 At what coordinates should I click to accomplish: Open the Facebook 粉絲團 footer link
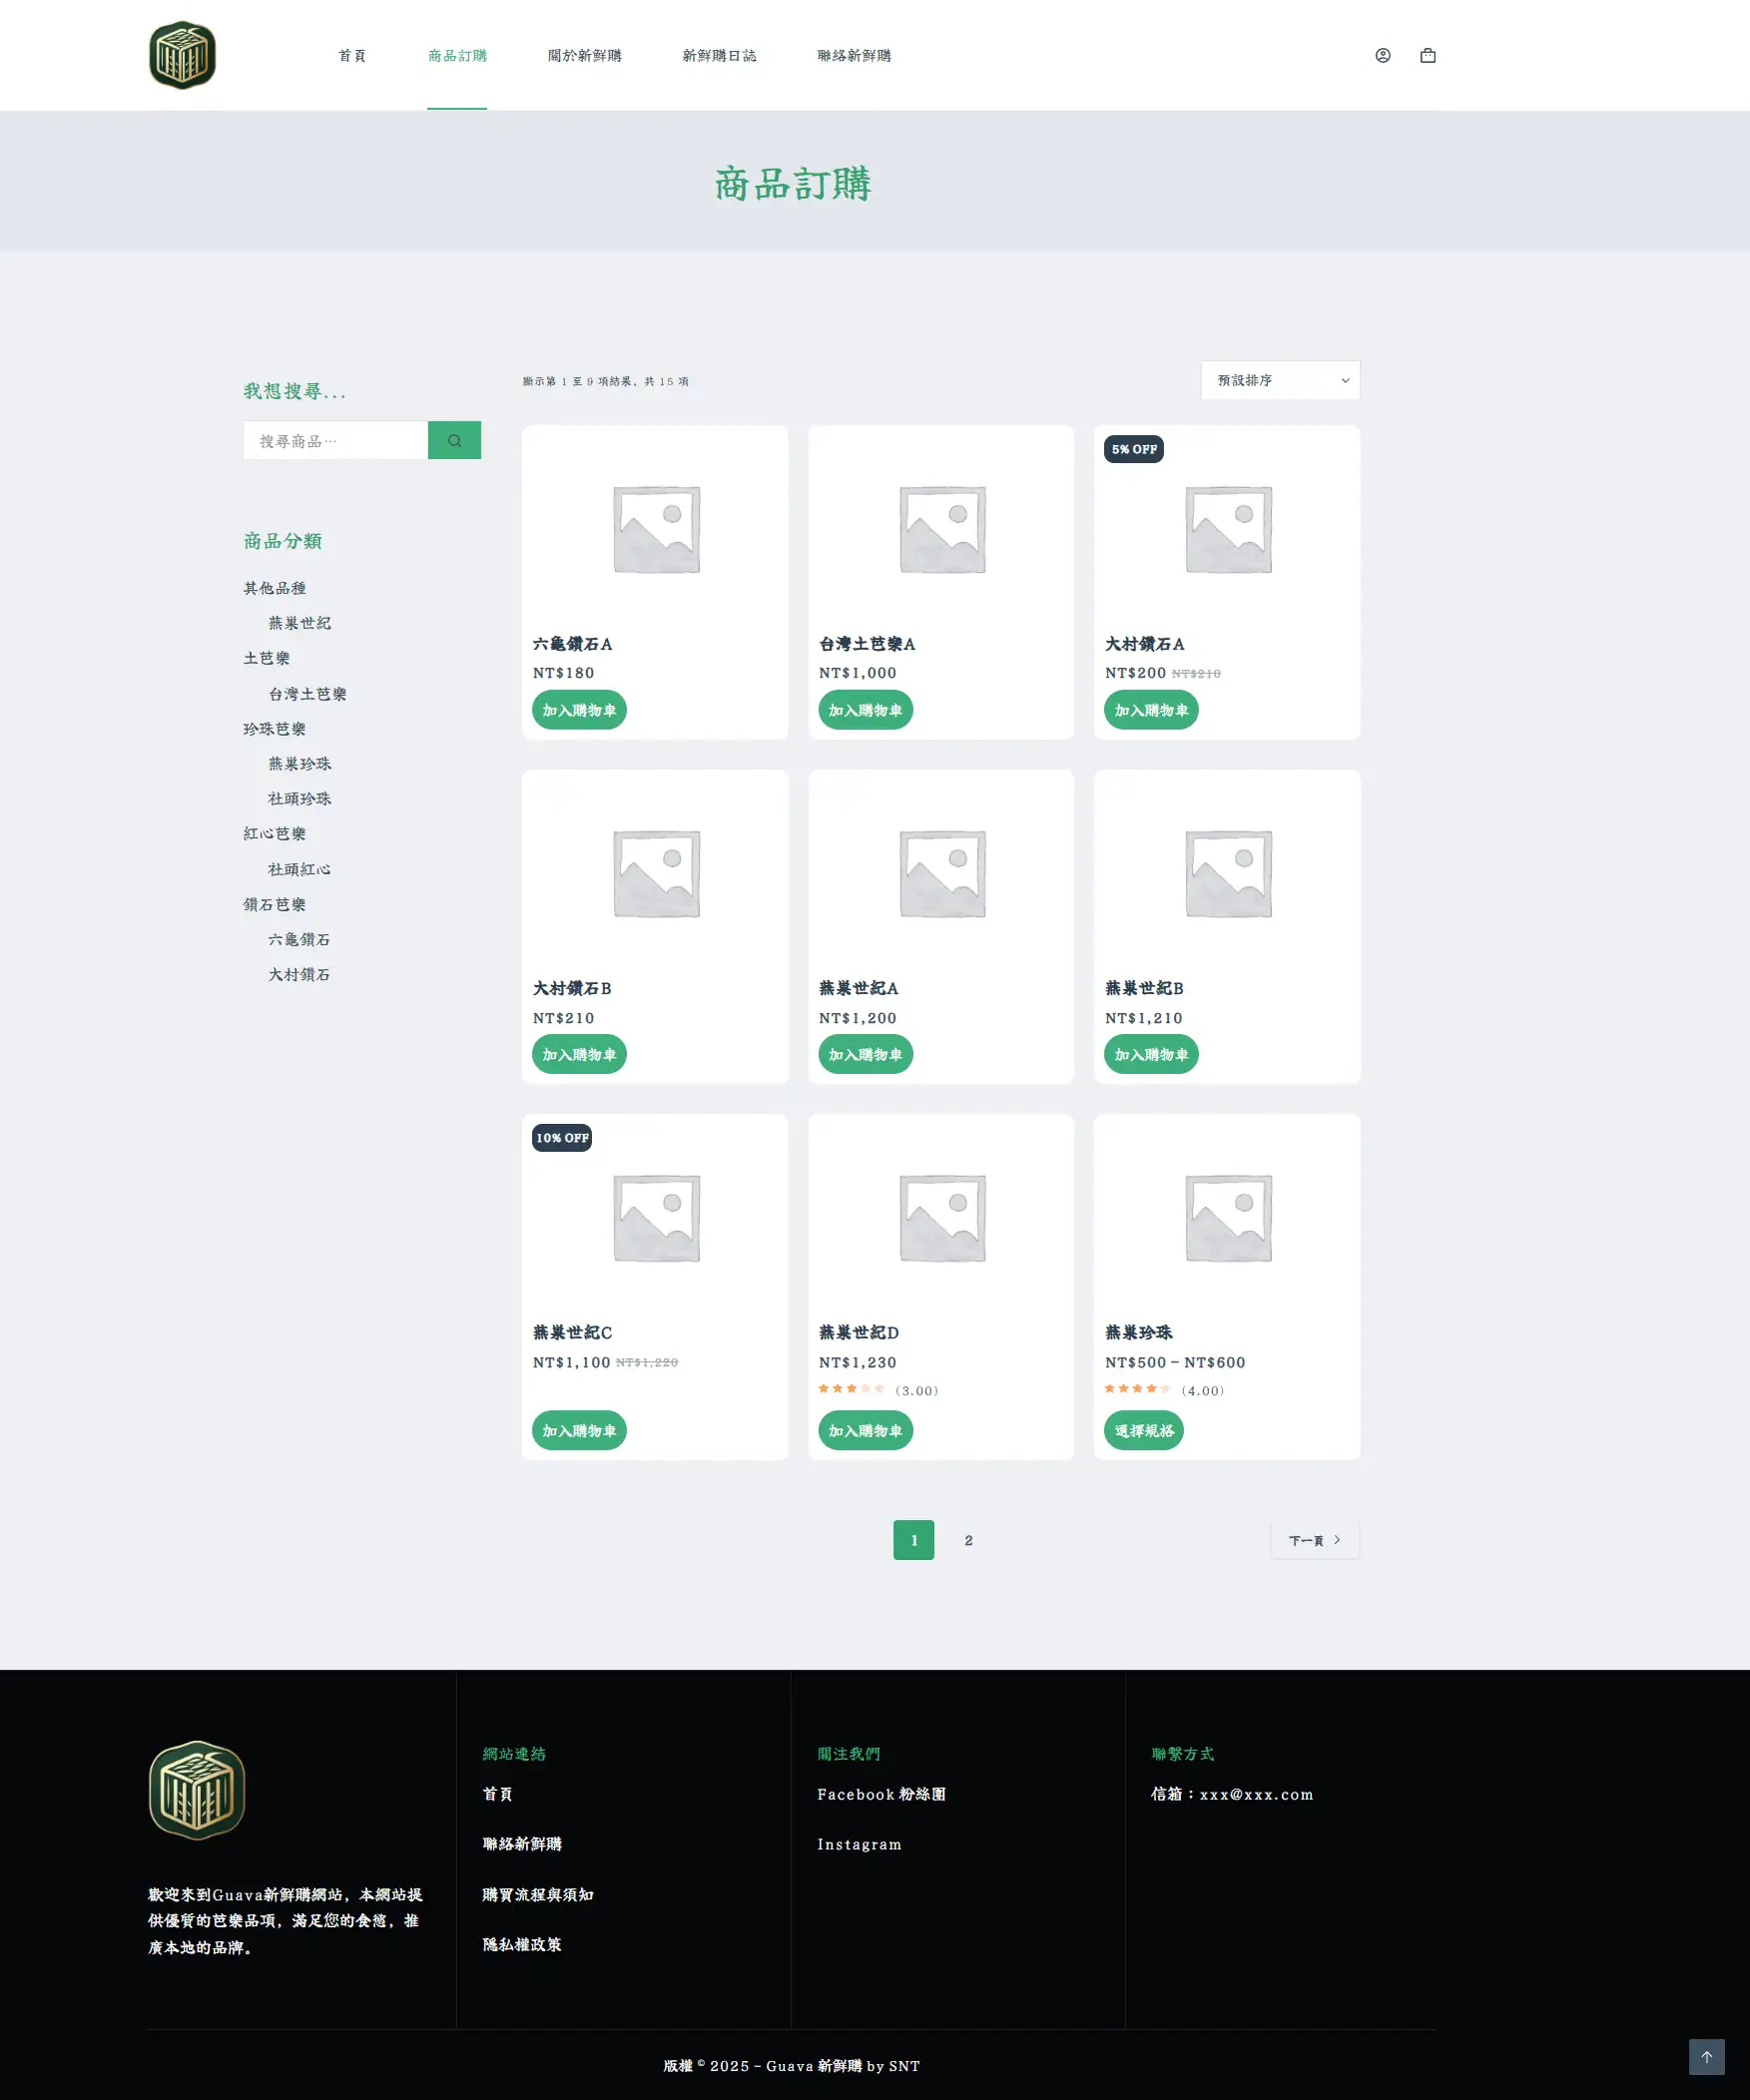coord(880,1794)
